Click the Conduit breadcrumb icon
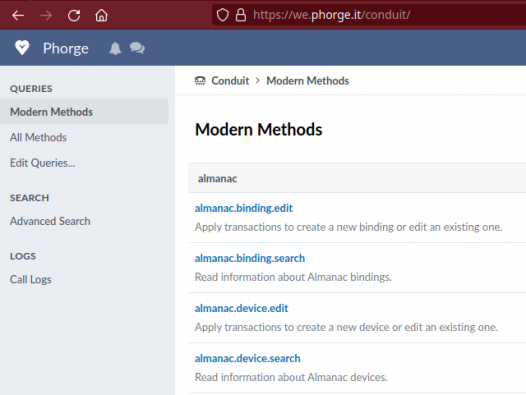526x395 pixels. coord(200,81)
